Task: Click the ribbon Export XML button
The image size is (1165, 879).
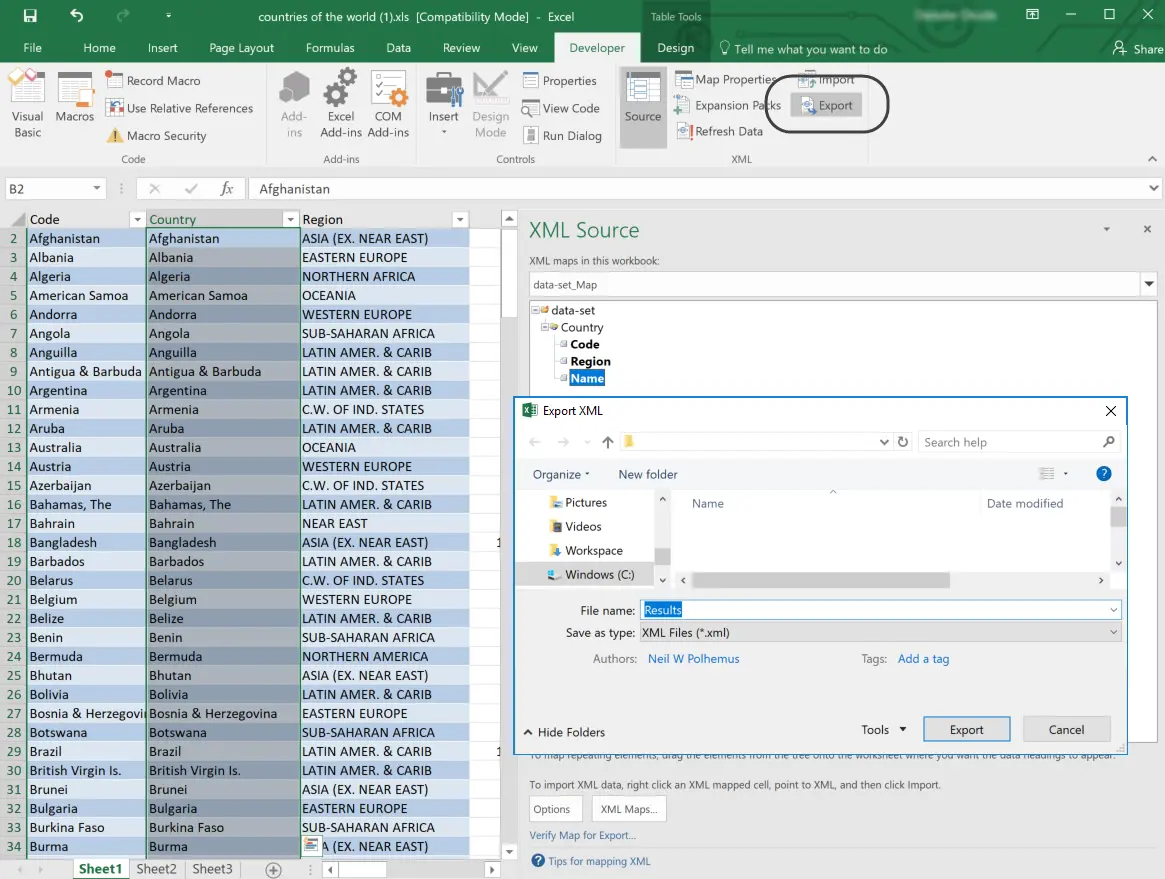Action: pos(826,106)
